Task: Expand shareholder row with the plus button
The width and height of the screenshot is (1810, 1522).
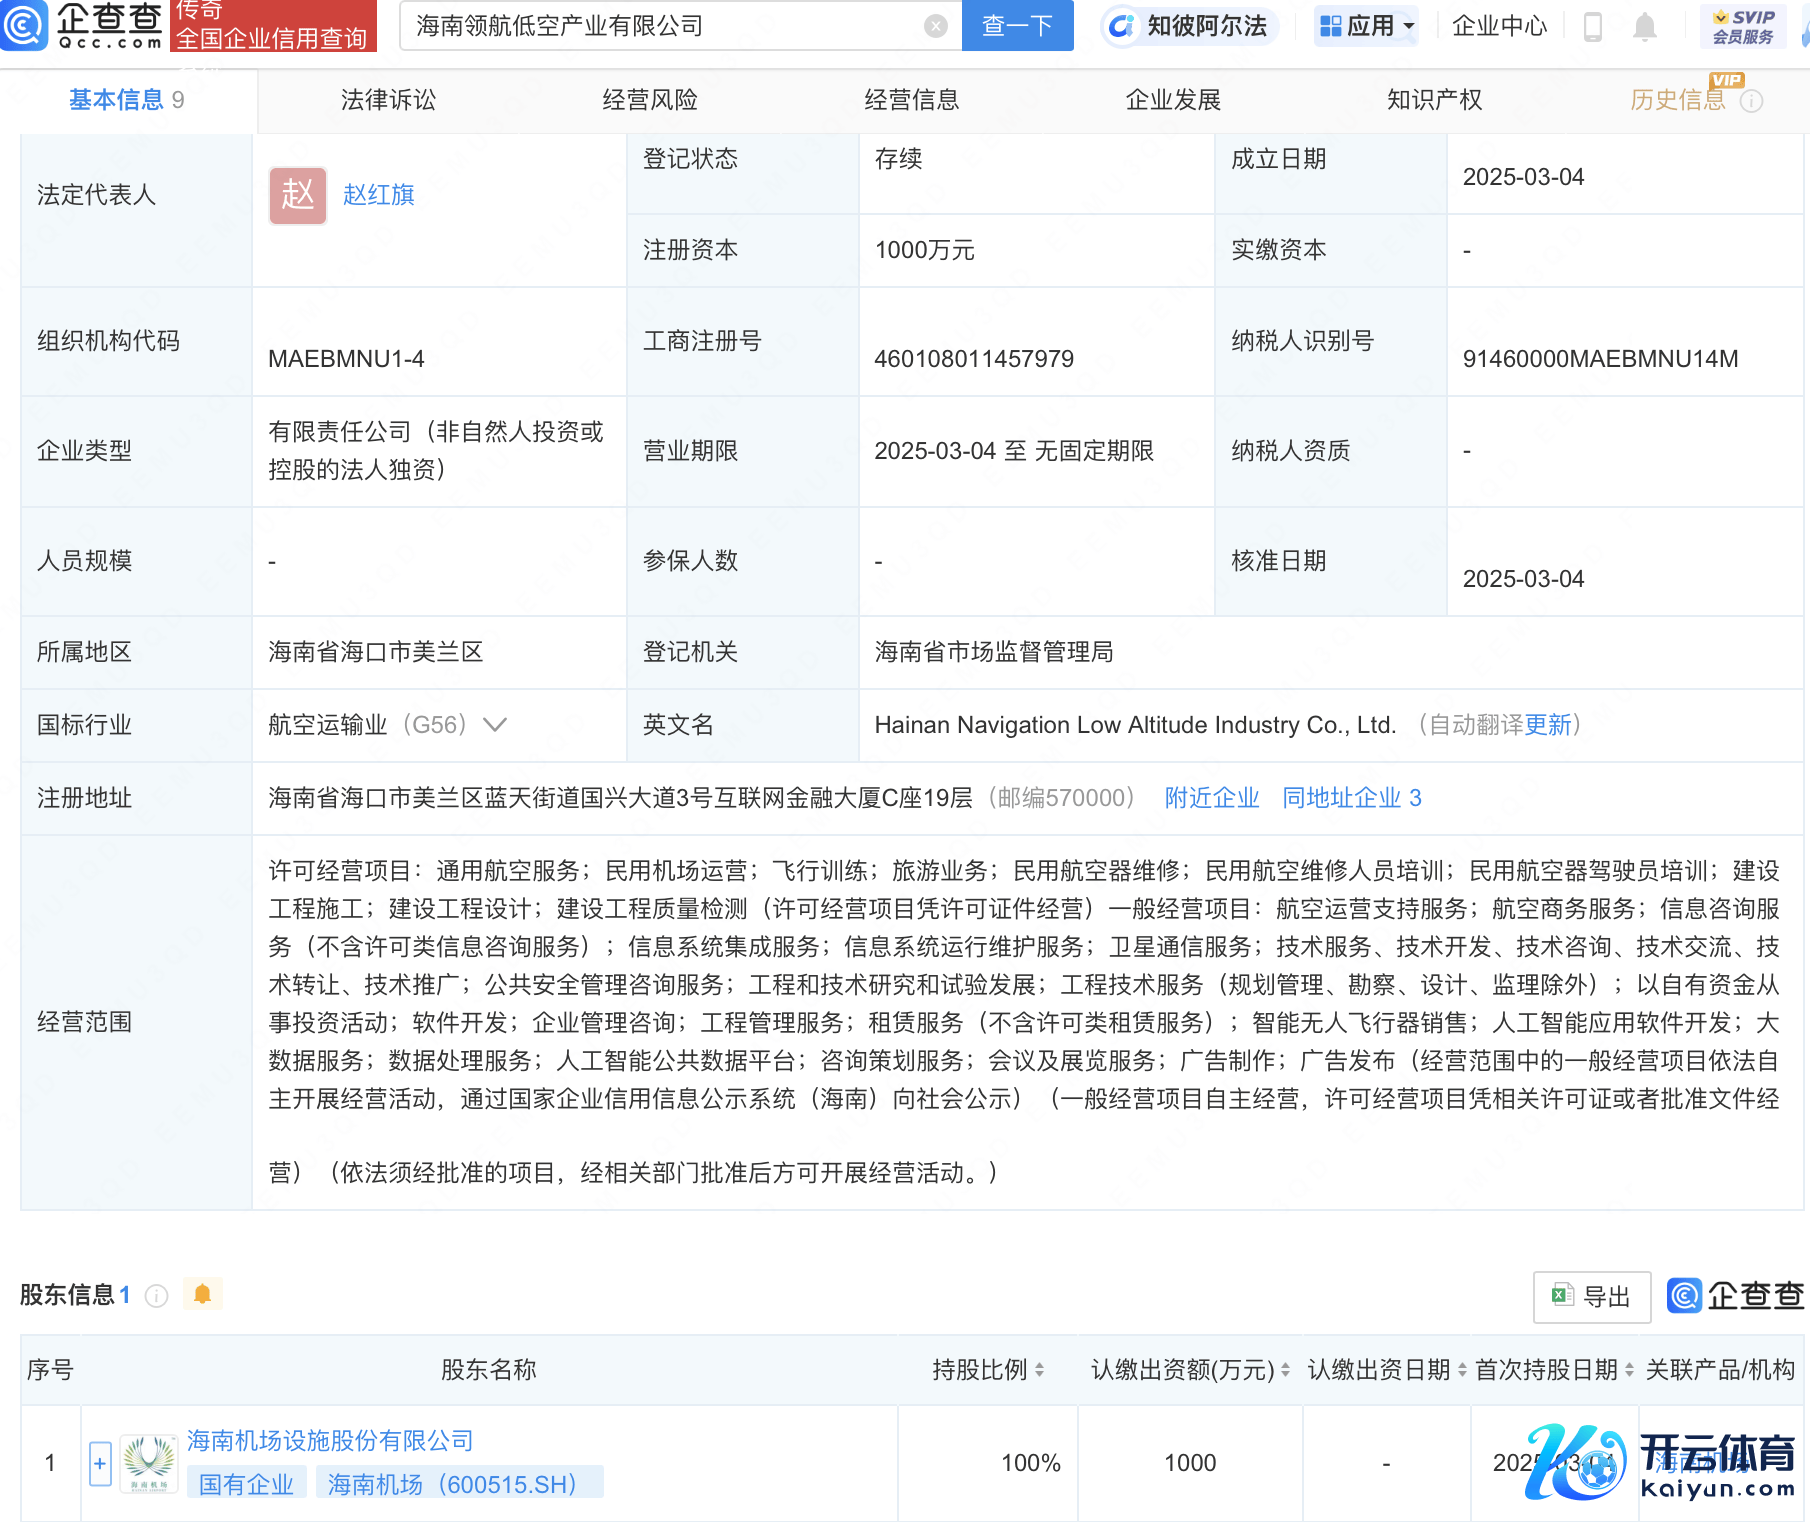Action: coord(100,1464)
